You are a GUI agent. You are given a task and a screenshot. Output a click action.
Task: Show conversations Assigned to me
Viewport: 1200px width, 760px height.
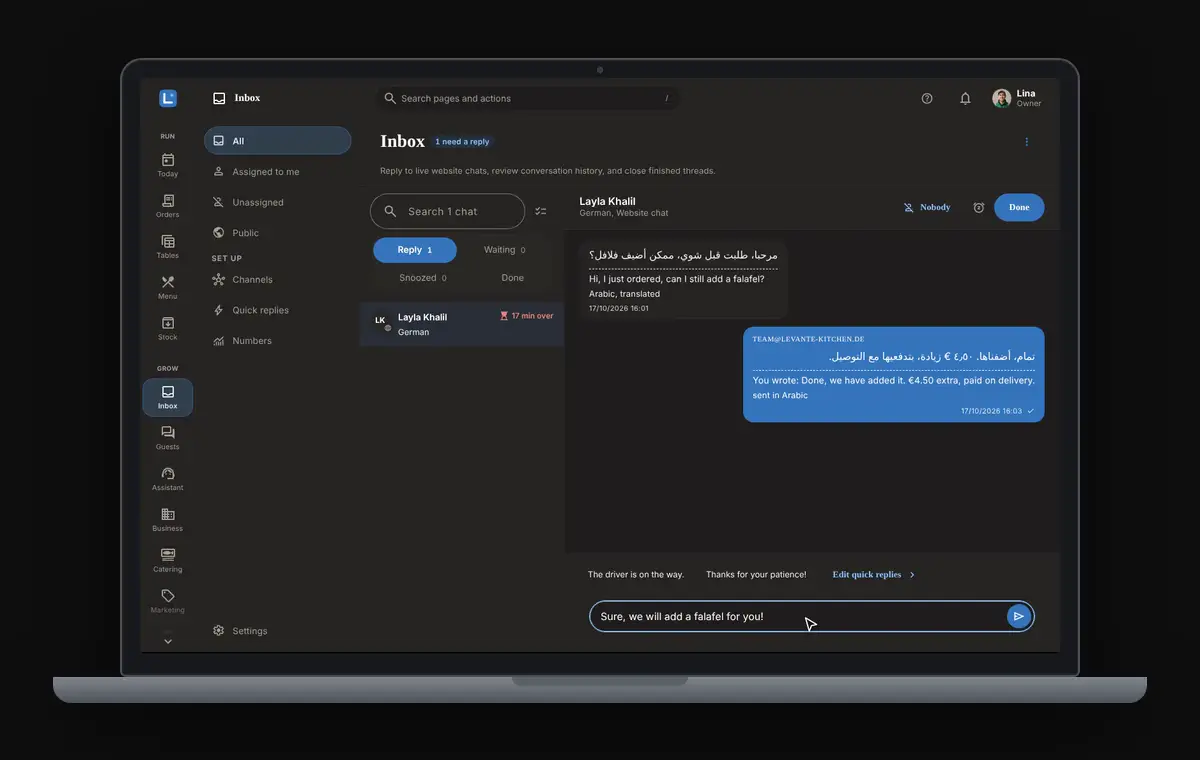277,172
